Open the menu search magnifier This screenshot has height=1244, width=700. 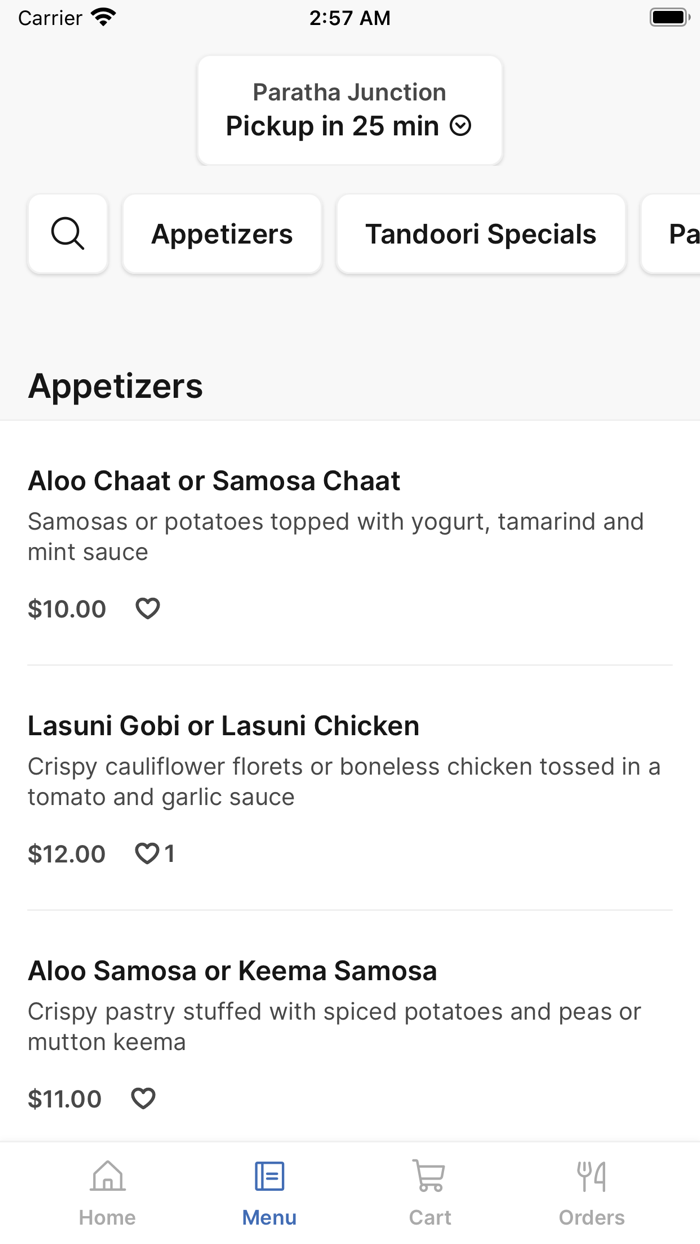[68, 234]
